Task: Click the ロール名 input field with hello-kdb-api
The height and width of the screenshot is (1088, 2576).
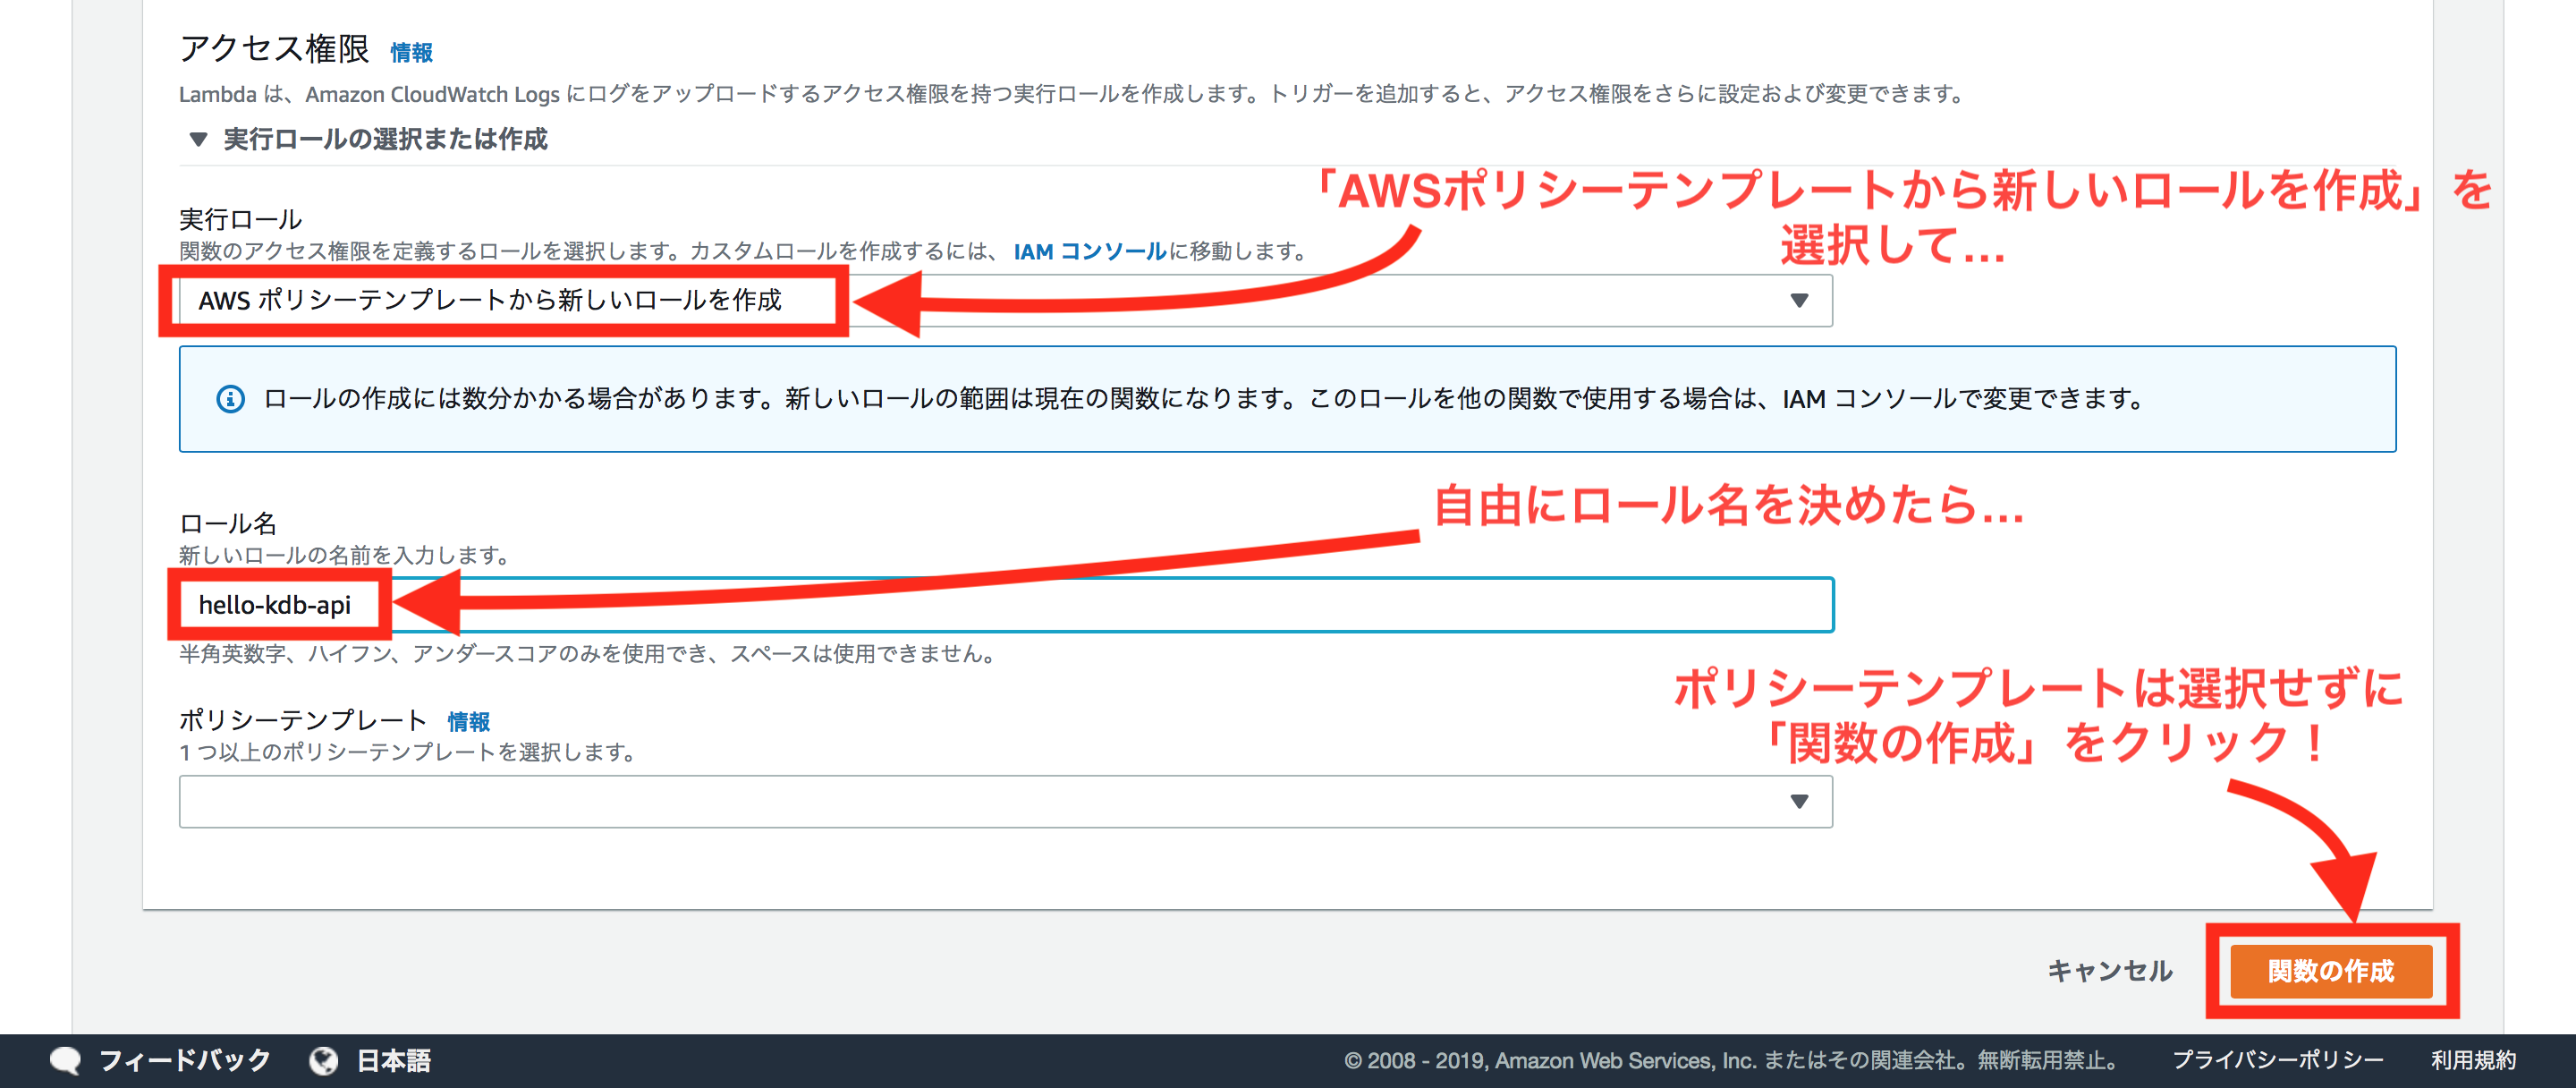Action: pyautogui.click(x=1005, y=604)
